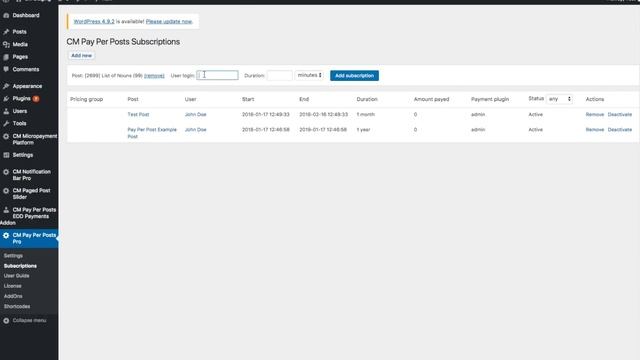This screenshot has width=640, height=360.
Task: Click the Appearance brush icon
Action: [x=6, y=86]
